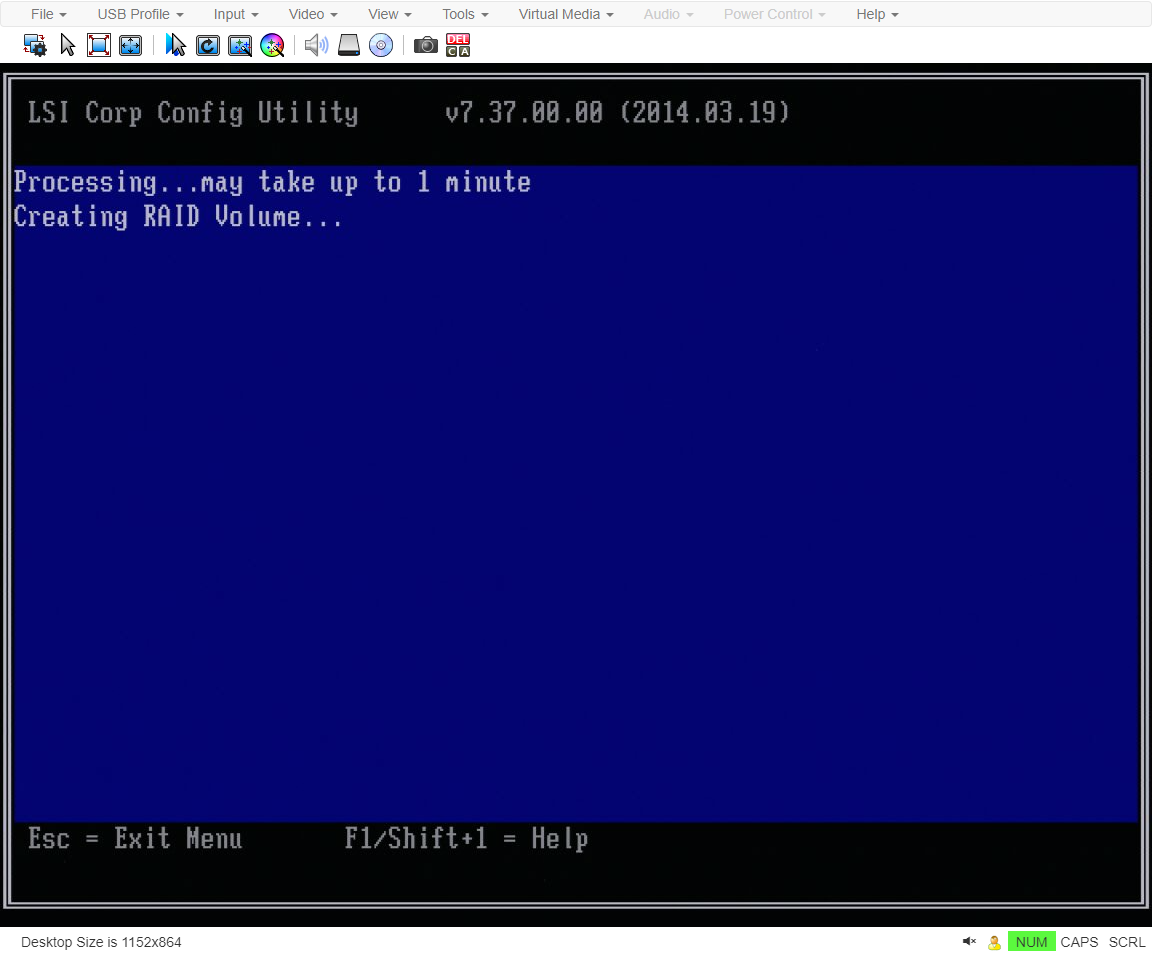The height and width of the screenshot is (954, 1152).
Task: Click 'Processing...may take up to 1 minute' line
Action: (x=272, y=182)
